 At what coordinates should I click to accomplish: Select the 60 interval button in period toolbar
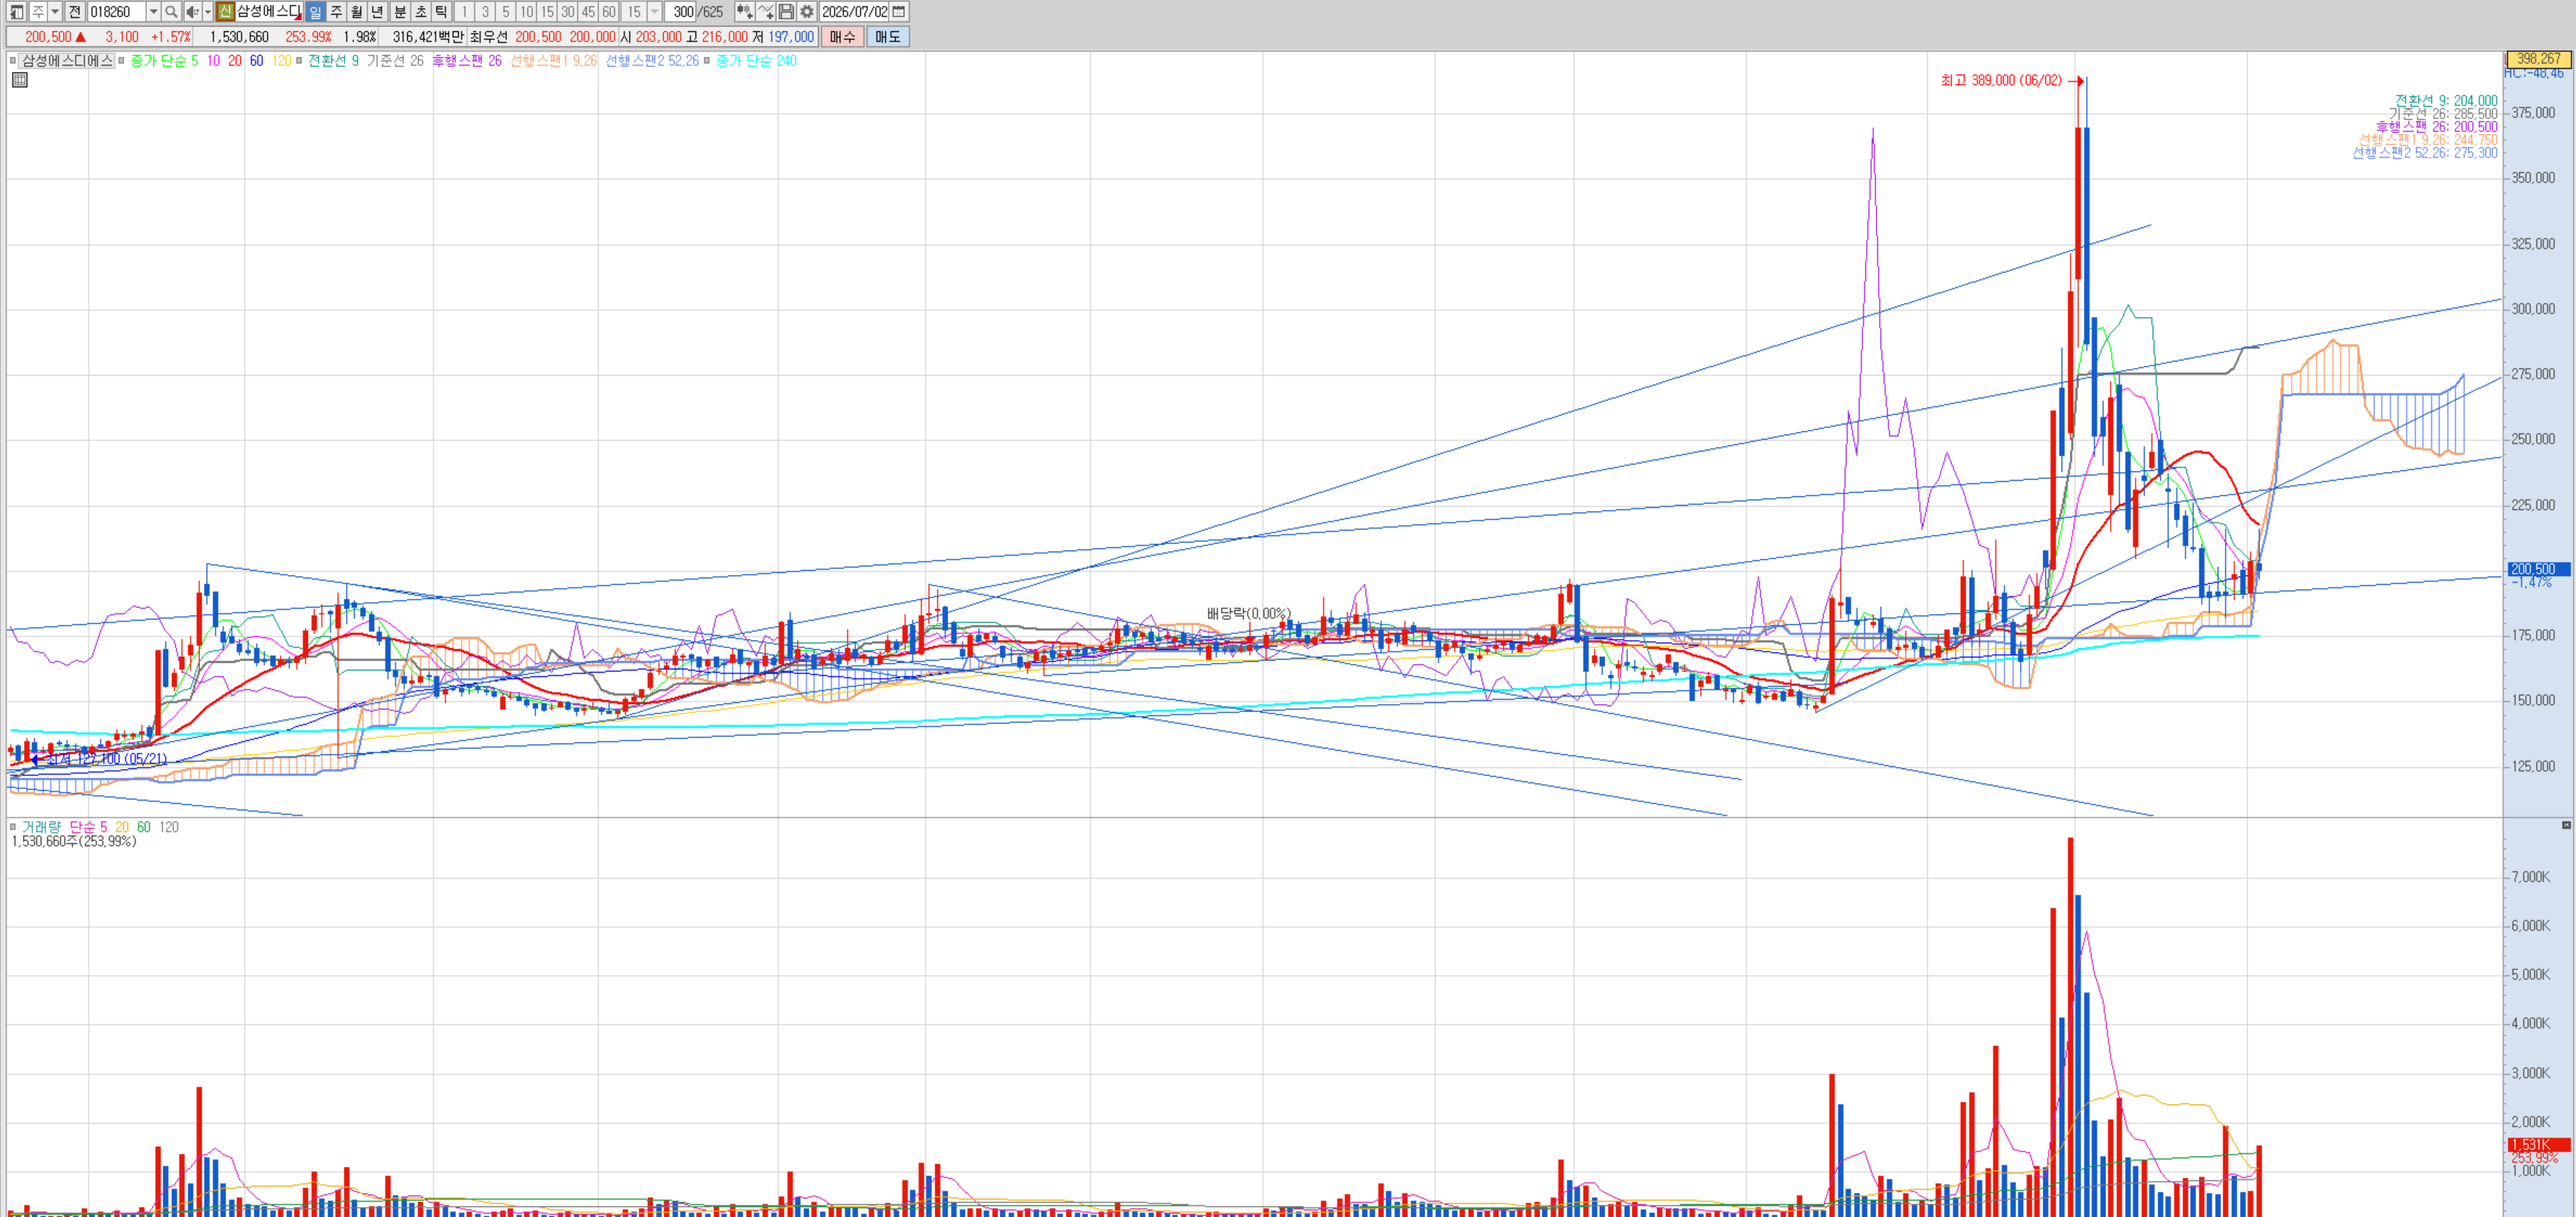coord(608,12)
